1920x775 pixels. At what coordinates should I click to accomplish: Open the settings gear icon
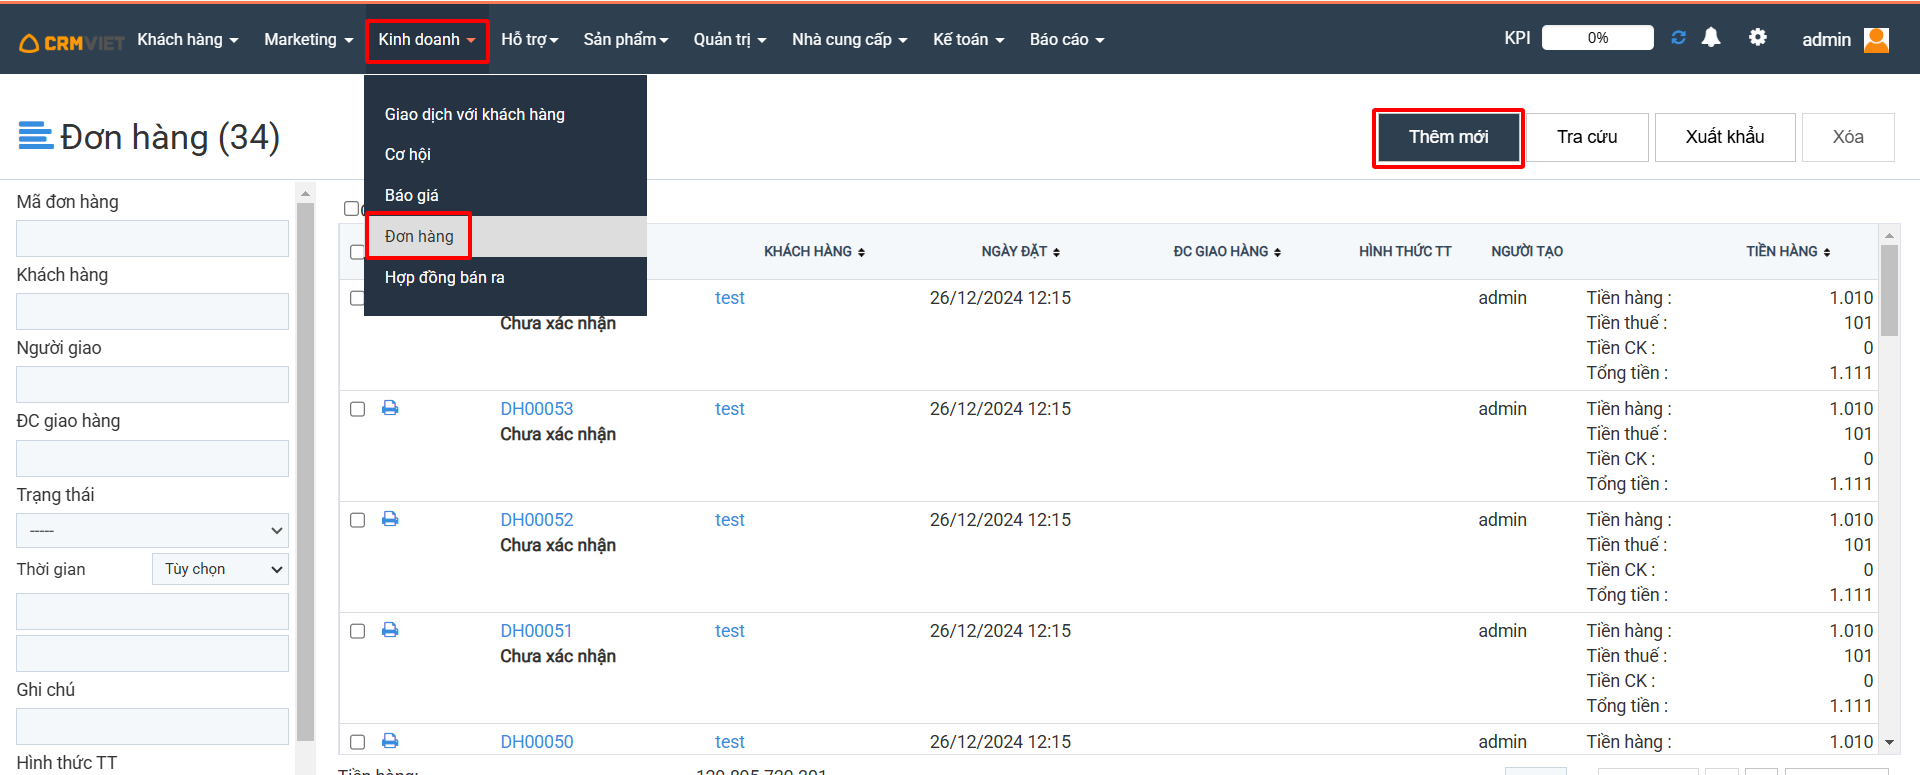tap(1757, 38)
